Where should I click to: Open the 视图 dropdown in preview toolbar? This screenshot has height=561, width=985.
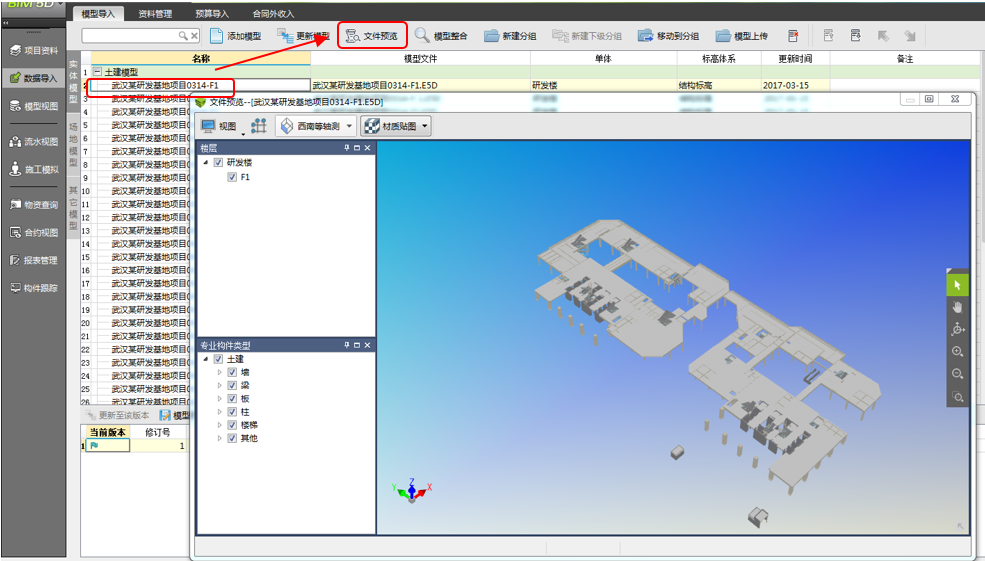pyautogui.click(x=222, y=126)
